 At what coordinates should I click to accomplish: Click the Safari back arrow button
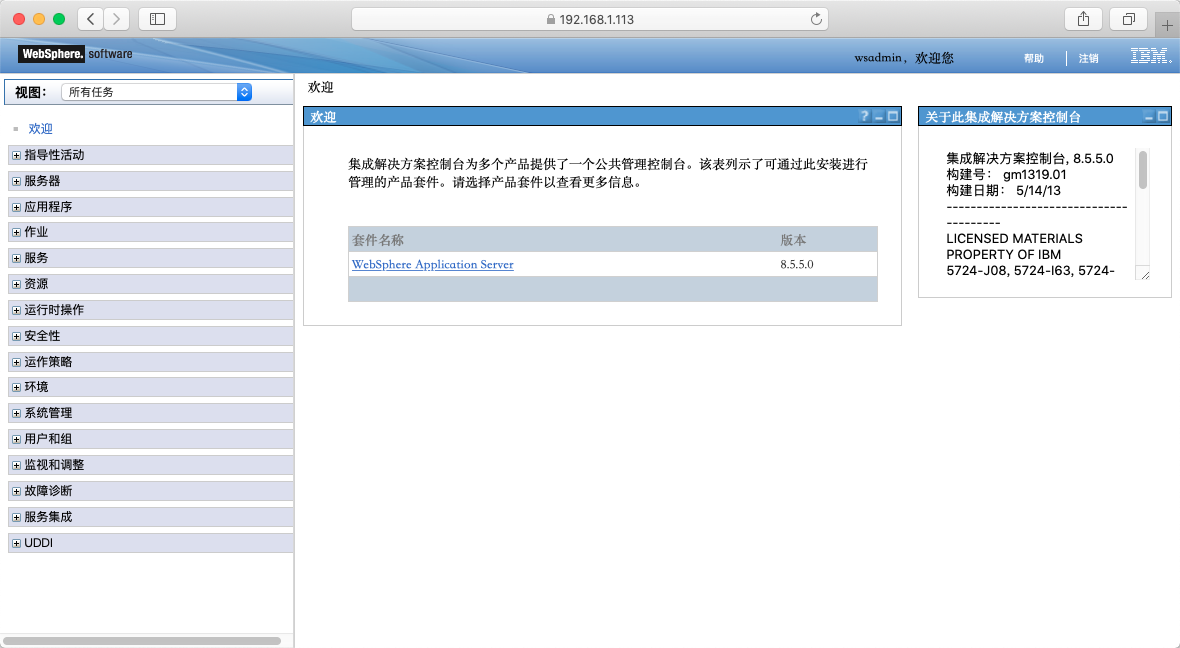point(91,19)
